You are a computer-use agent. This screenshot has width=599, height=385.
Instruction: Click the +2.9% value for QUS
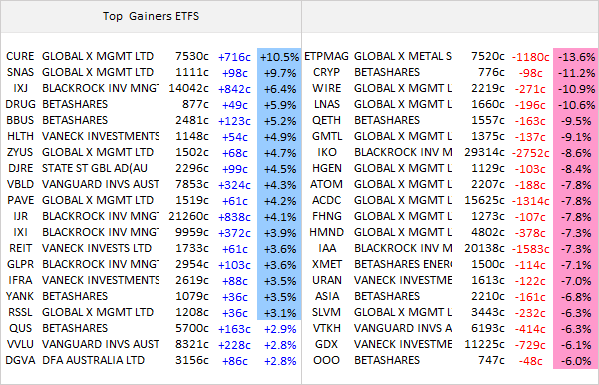click(280, 329)
